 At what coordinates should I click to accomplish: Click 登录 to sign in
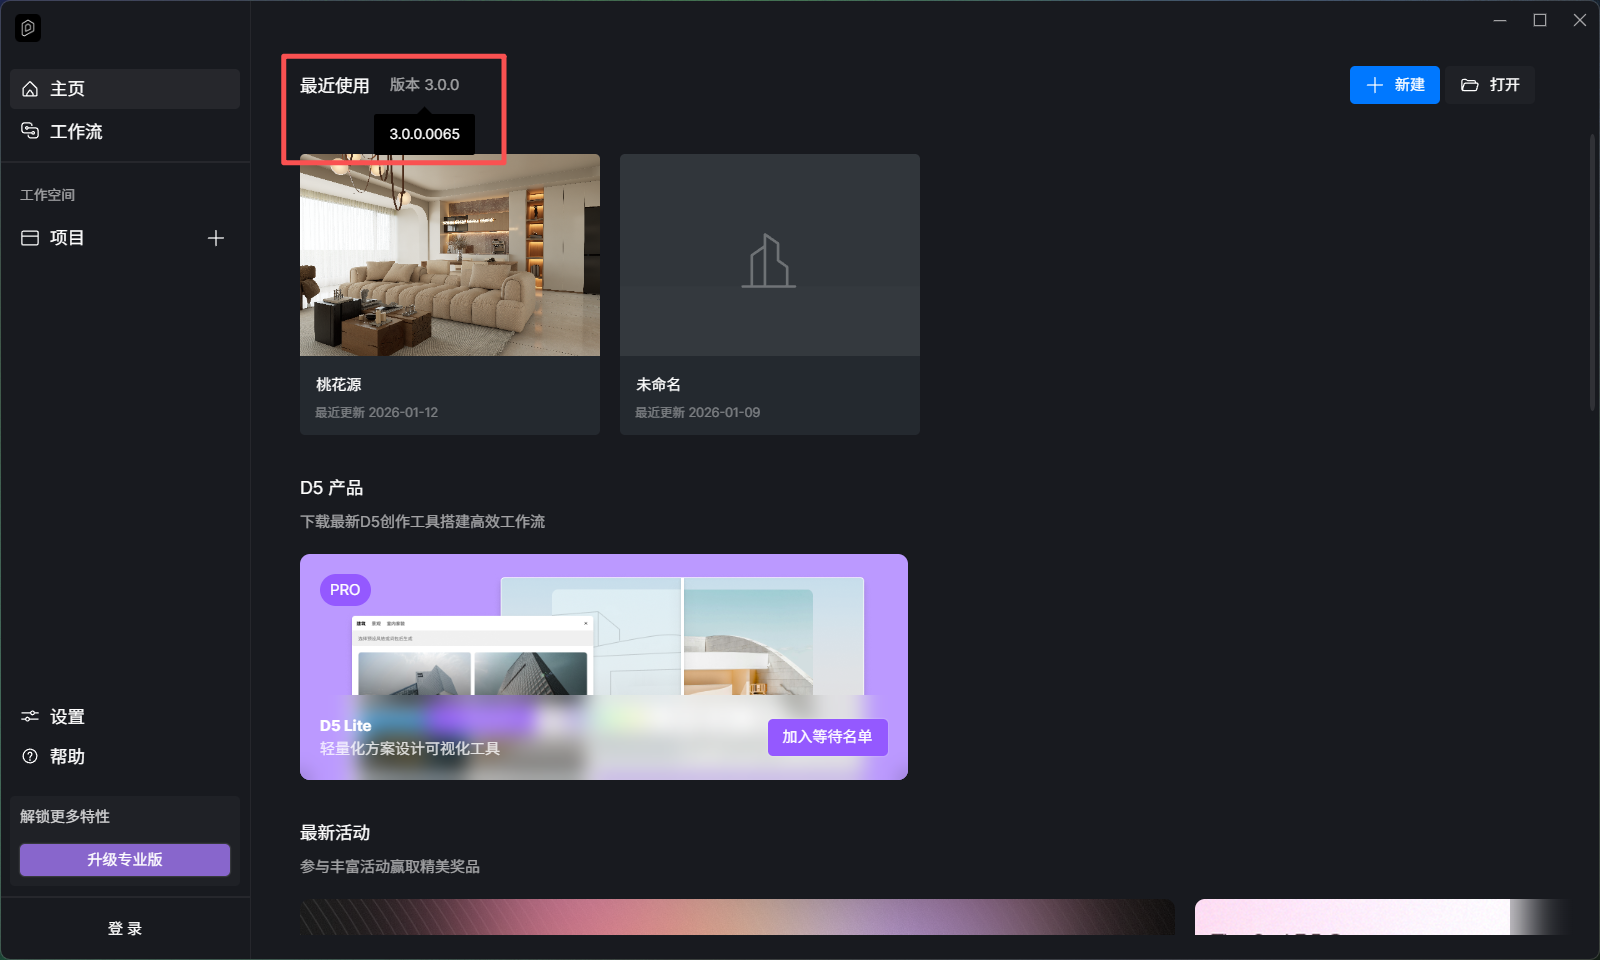tap(125, 929)
